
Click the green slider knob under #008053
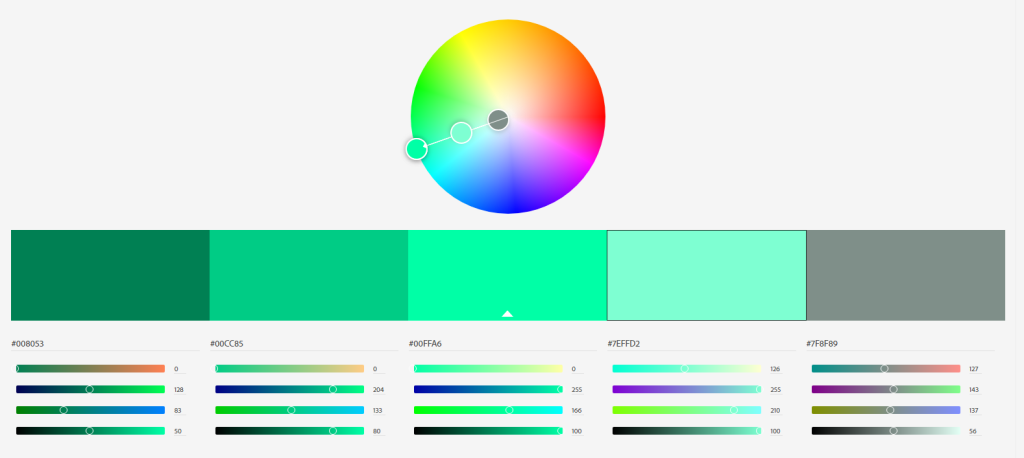click(x=90, y=389)
